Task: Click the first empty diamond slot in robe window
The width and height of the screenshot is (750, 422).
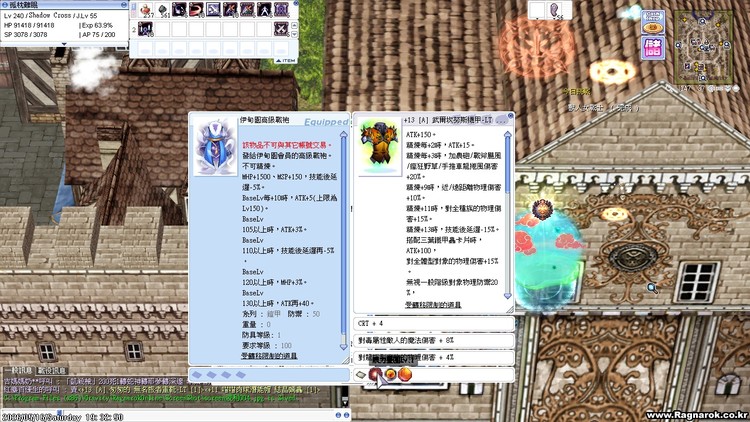Action: pos(197,375)
